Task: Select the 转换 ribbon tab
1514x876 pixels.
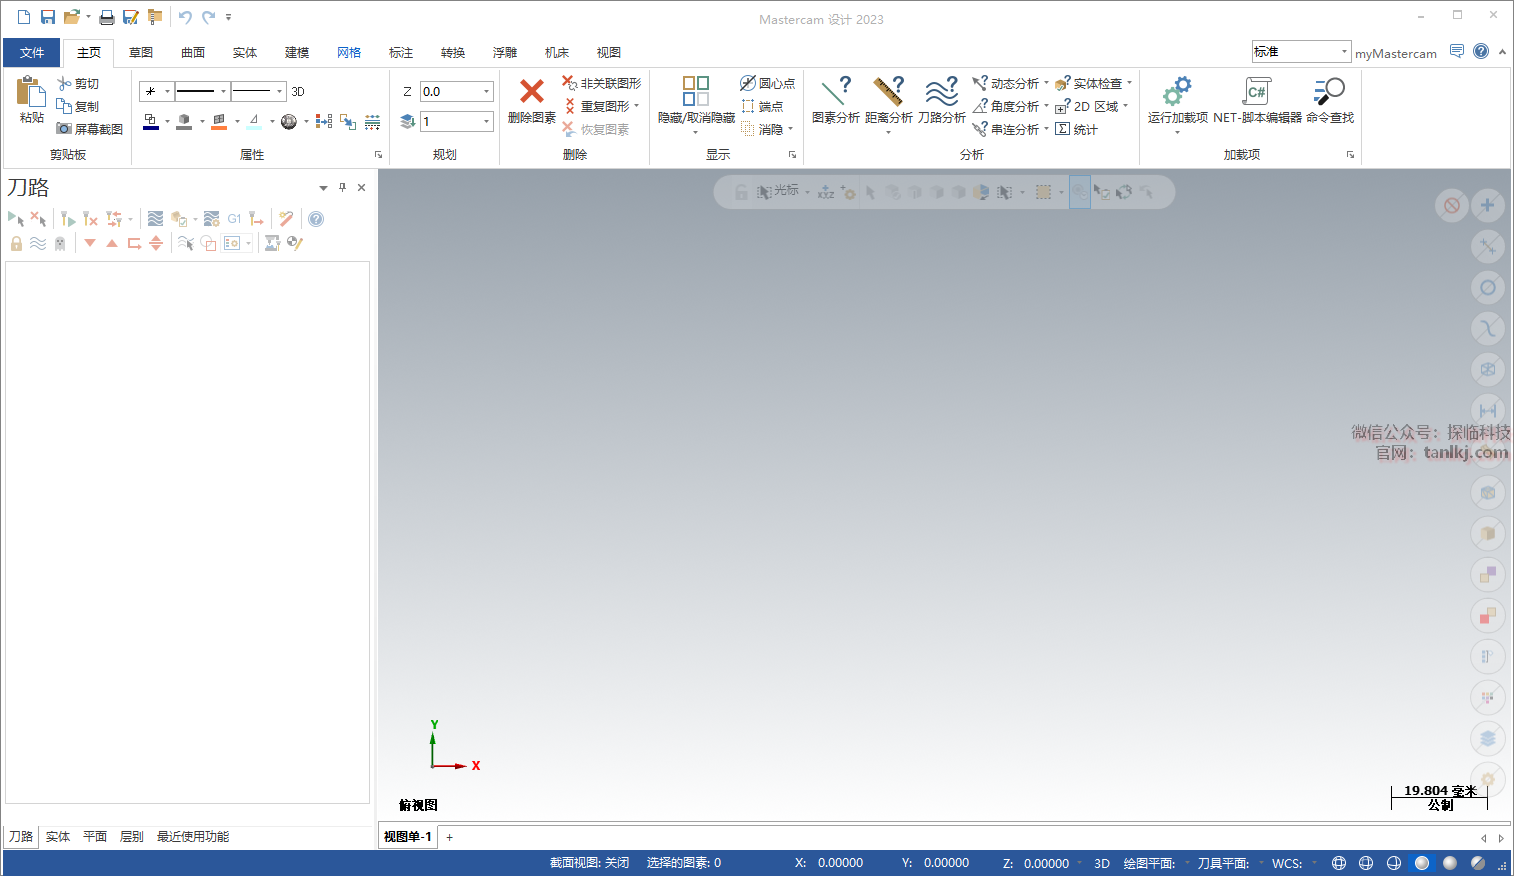Action: (453, 52)
